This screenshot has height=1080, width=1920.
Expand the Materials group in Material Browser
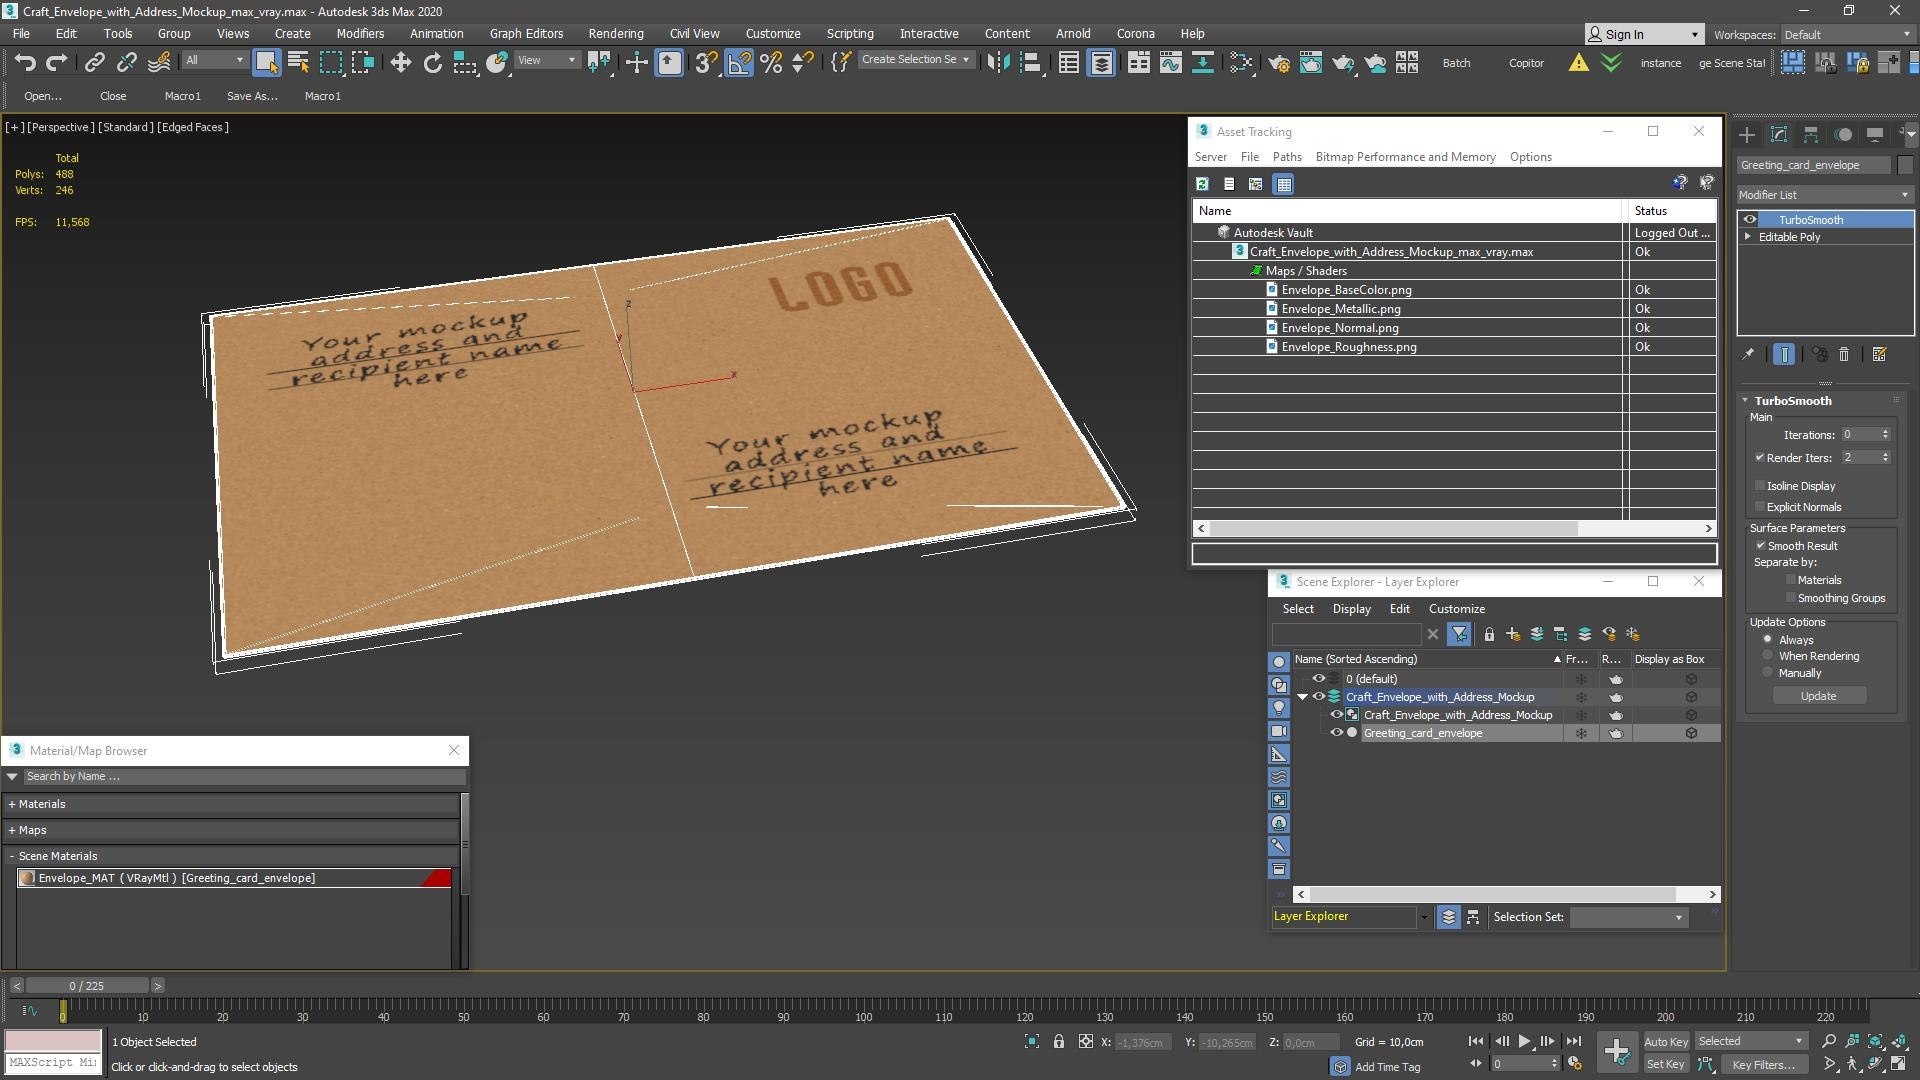12,804
